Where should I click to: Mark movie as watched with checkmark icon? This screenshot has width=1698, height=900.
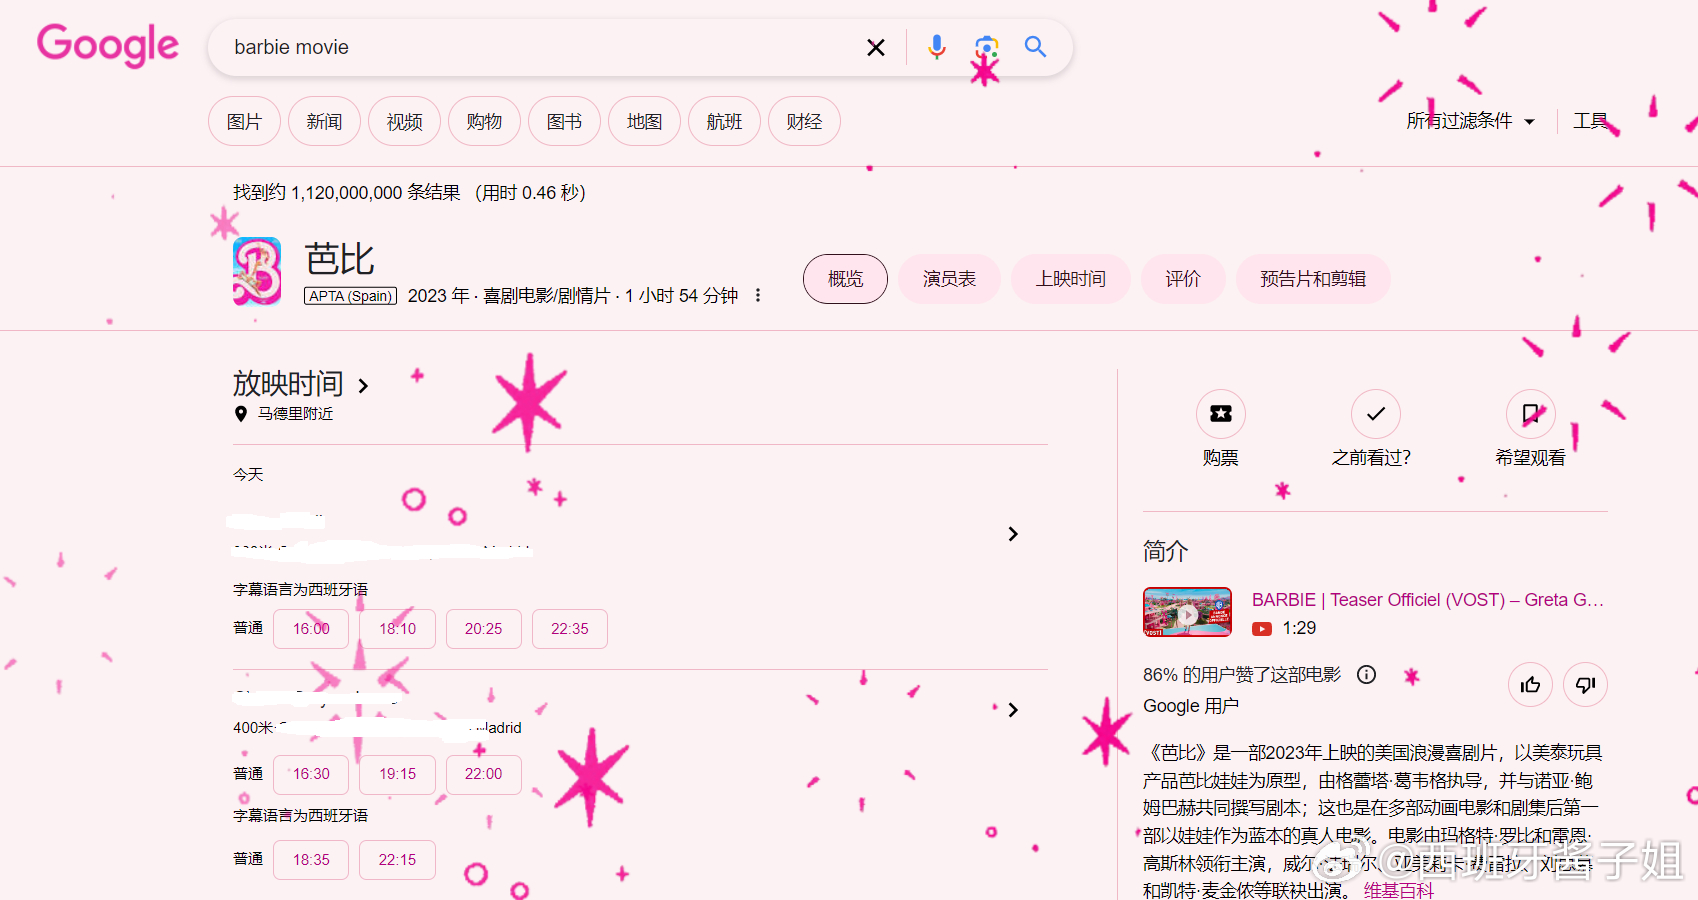point(1376,414)
